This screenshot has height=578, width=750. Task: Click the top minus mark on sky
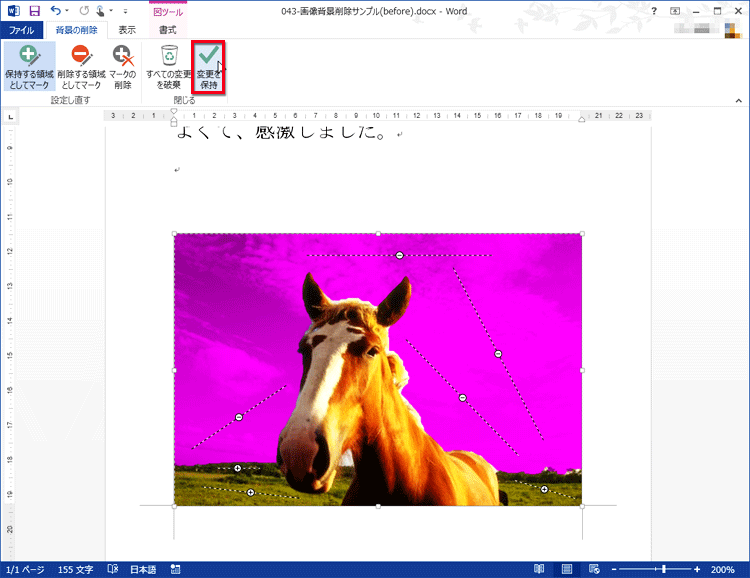pyautogui.click(x=399, y=256)
